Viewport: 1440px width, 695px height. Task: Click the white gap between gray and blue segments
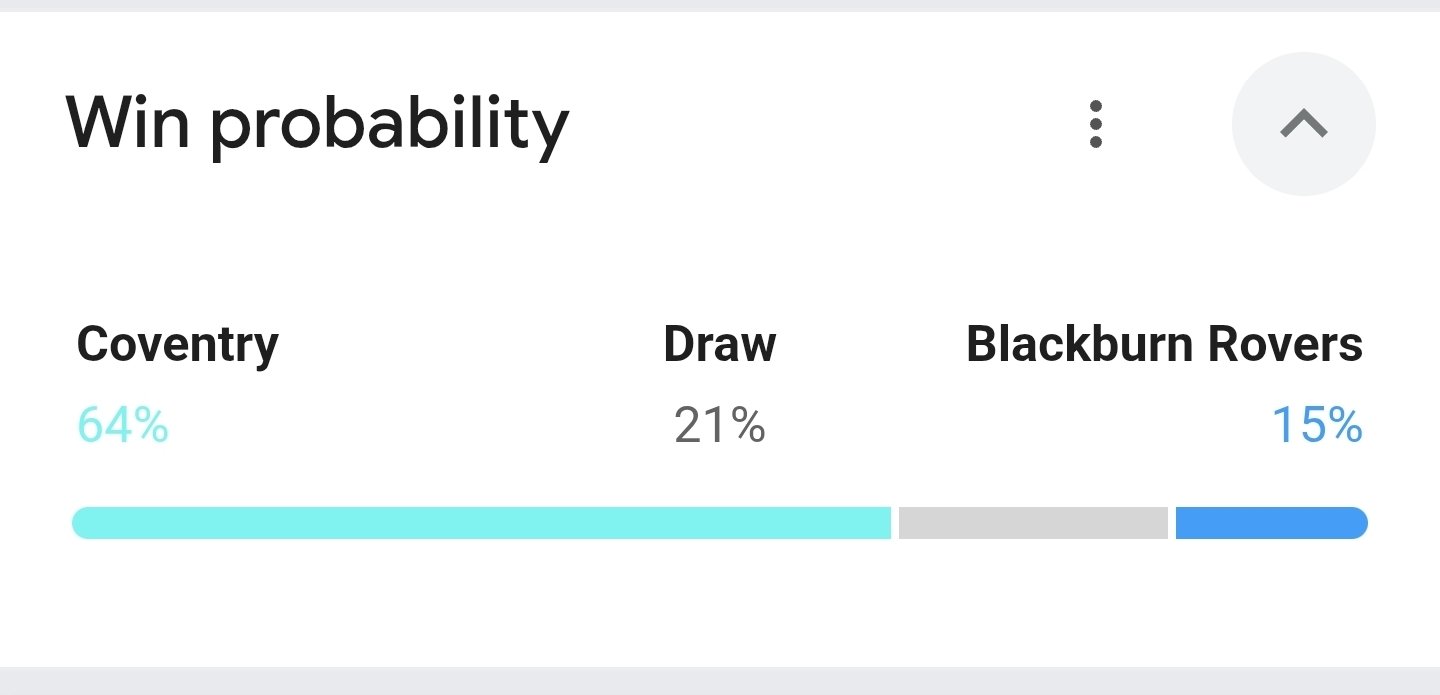coord(1172,523)
